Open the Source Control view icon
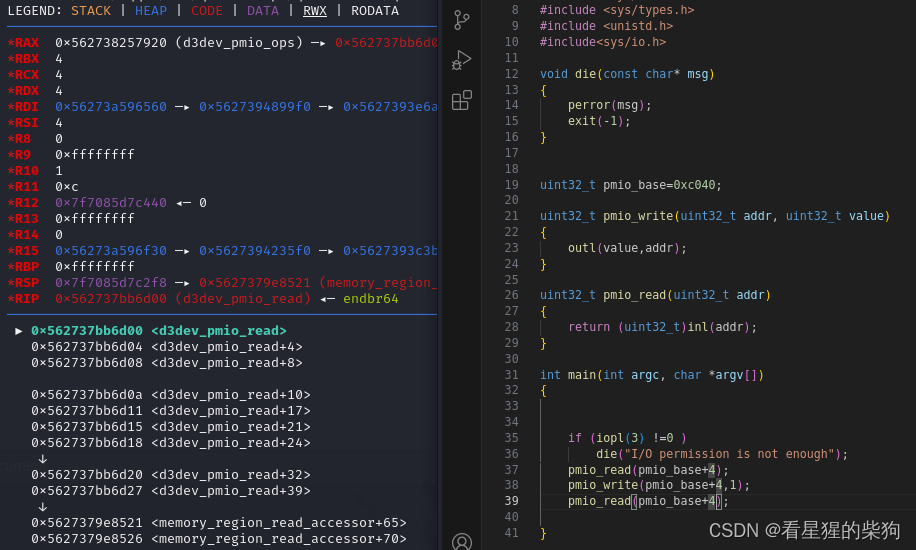This screenshot has height=550, width=916. [462, 20]
